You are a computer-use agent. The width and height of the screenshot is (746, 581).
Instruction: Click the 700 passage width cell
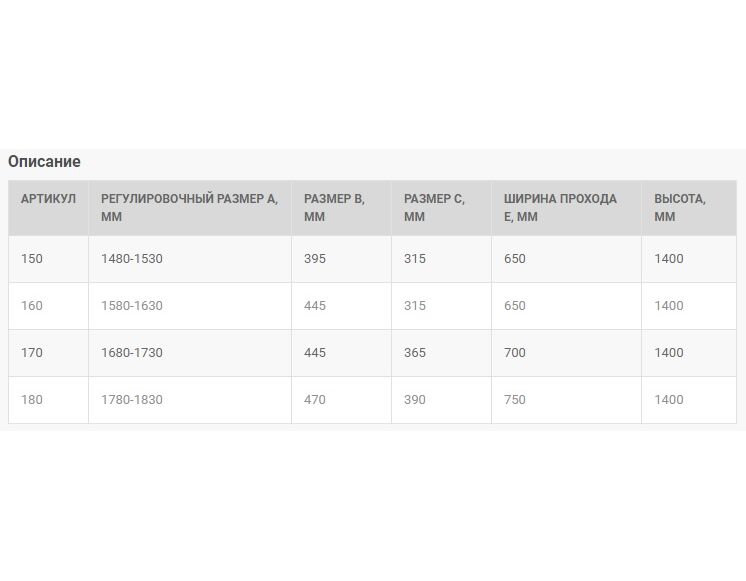click(x=567, y=353)
